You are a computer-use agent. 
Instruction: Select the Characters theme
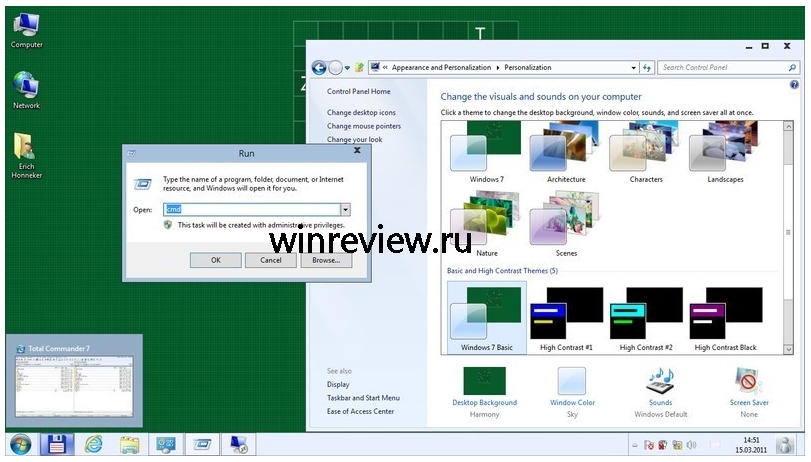click(645, 152)
